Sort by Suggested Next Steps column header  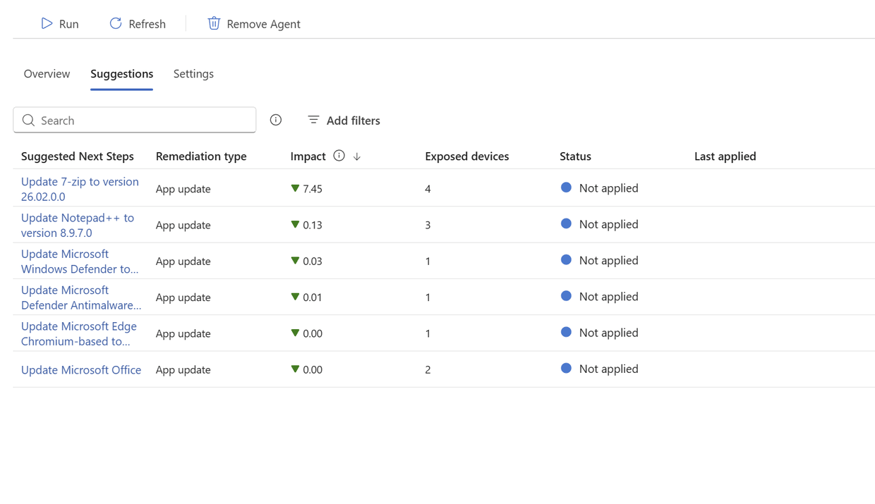point(78,156)
